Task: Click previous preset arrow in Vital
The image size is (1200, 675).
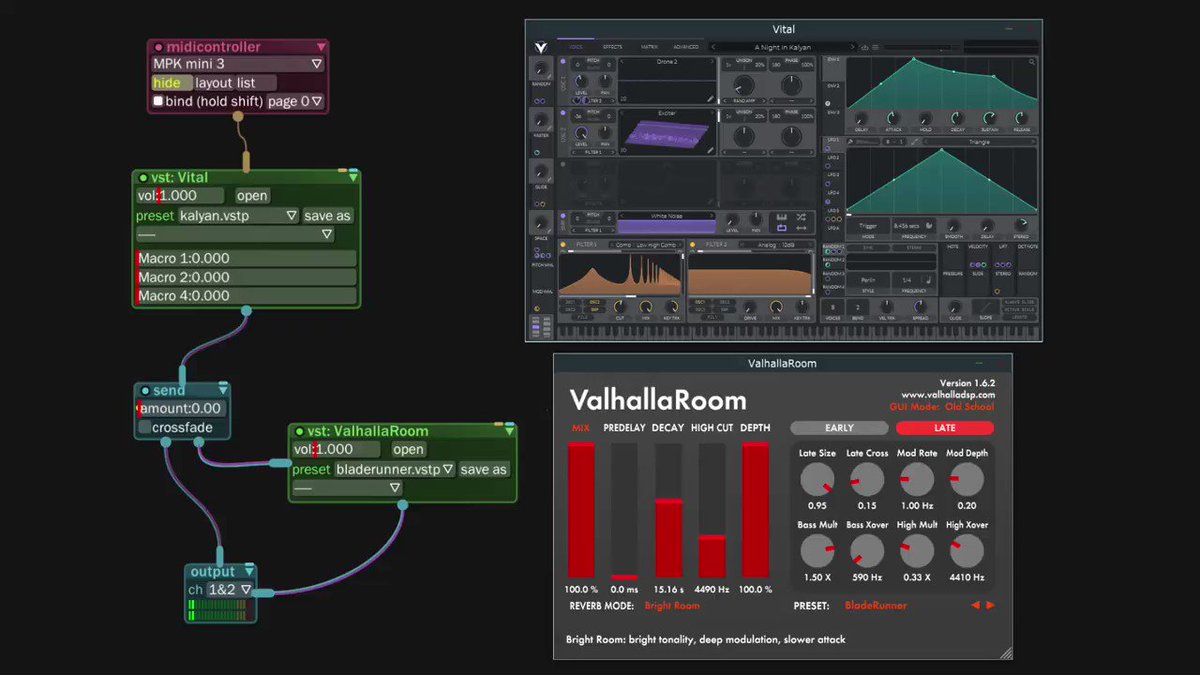Action: pyautogui.click(x=715, y=47)
